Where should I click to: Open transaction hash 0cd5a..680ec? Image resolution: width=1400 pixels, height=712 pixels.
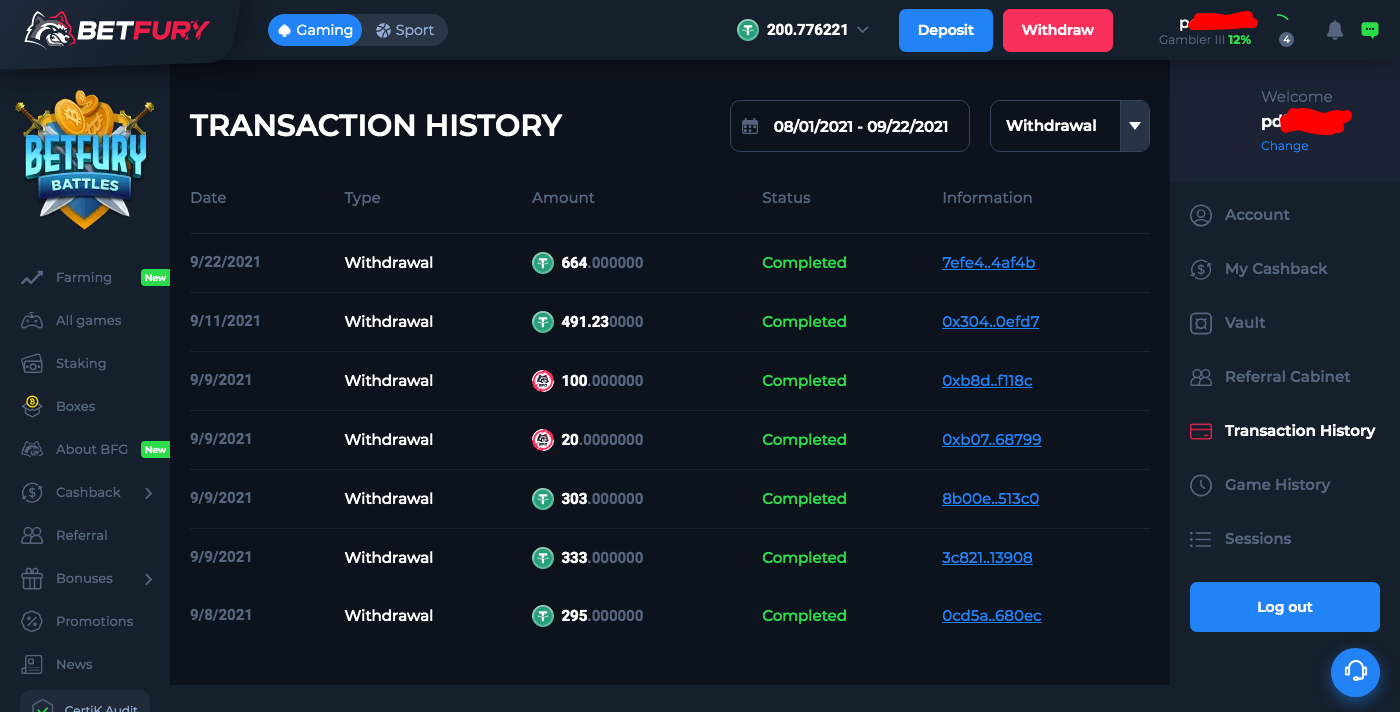(992, 616)
